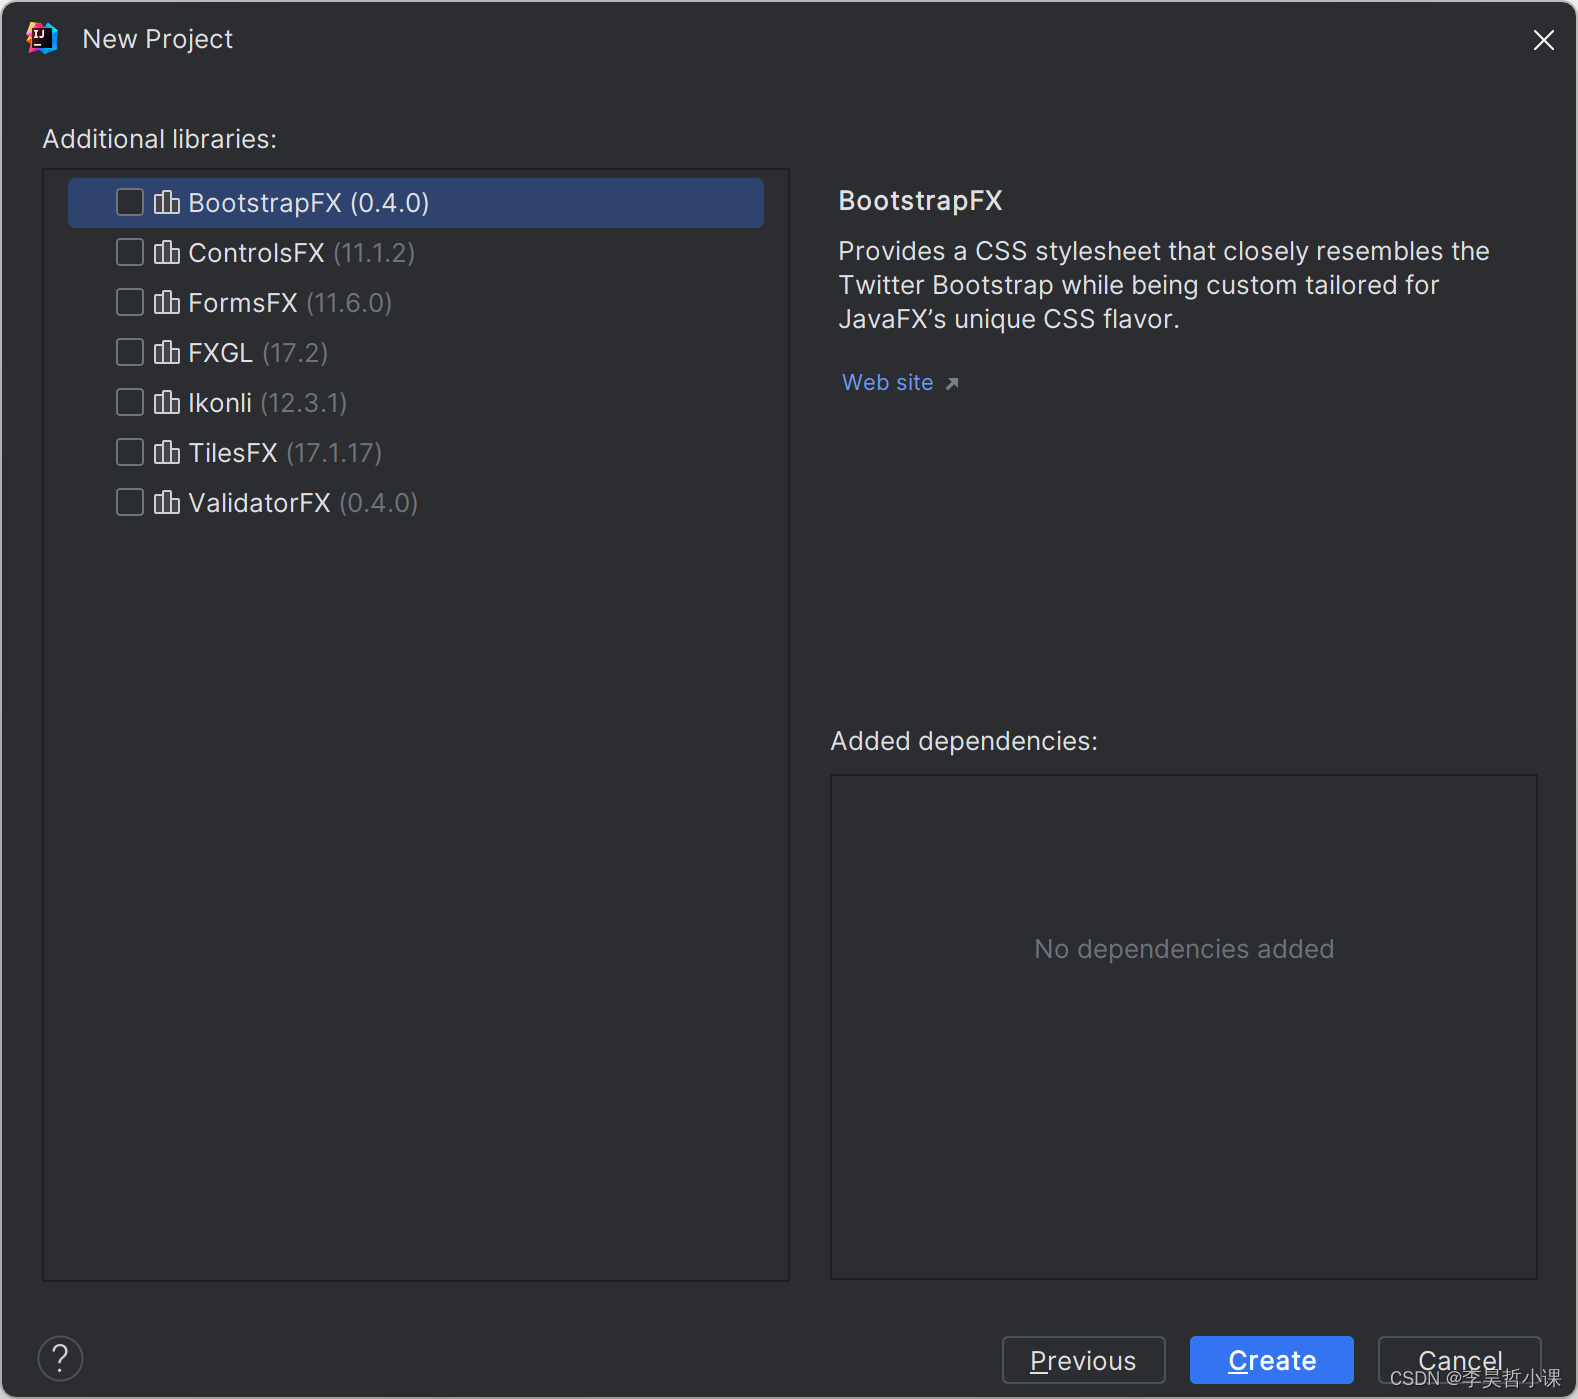
Task: Click the external link arrow next to Web site
Action: point(952,384)
